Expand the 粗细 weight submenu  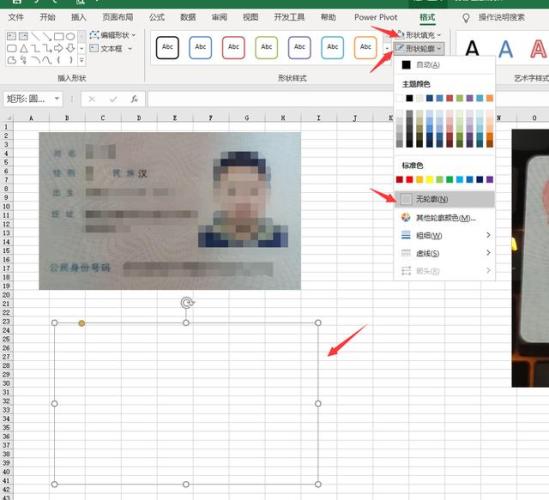[444, 235]
